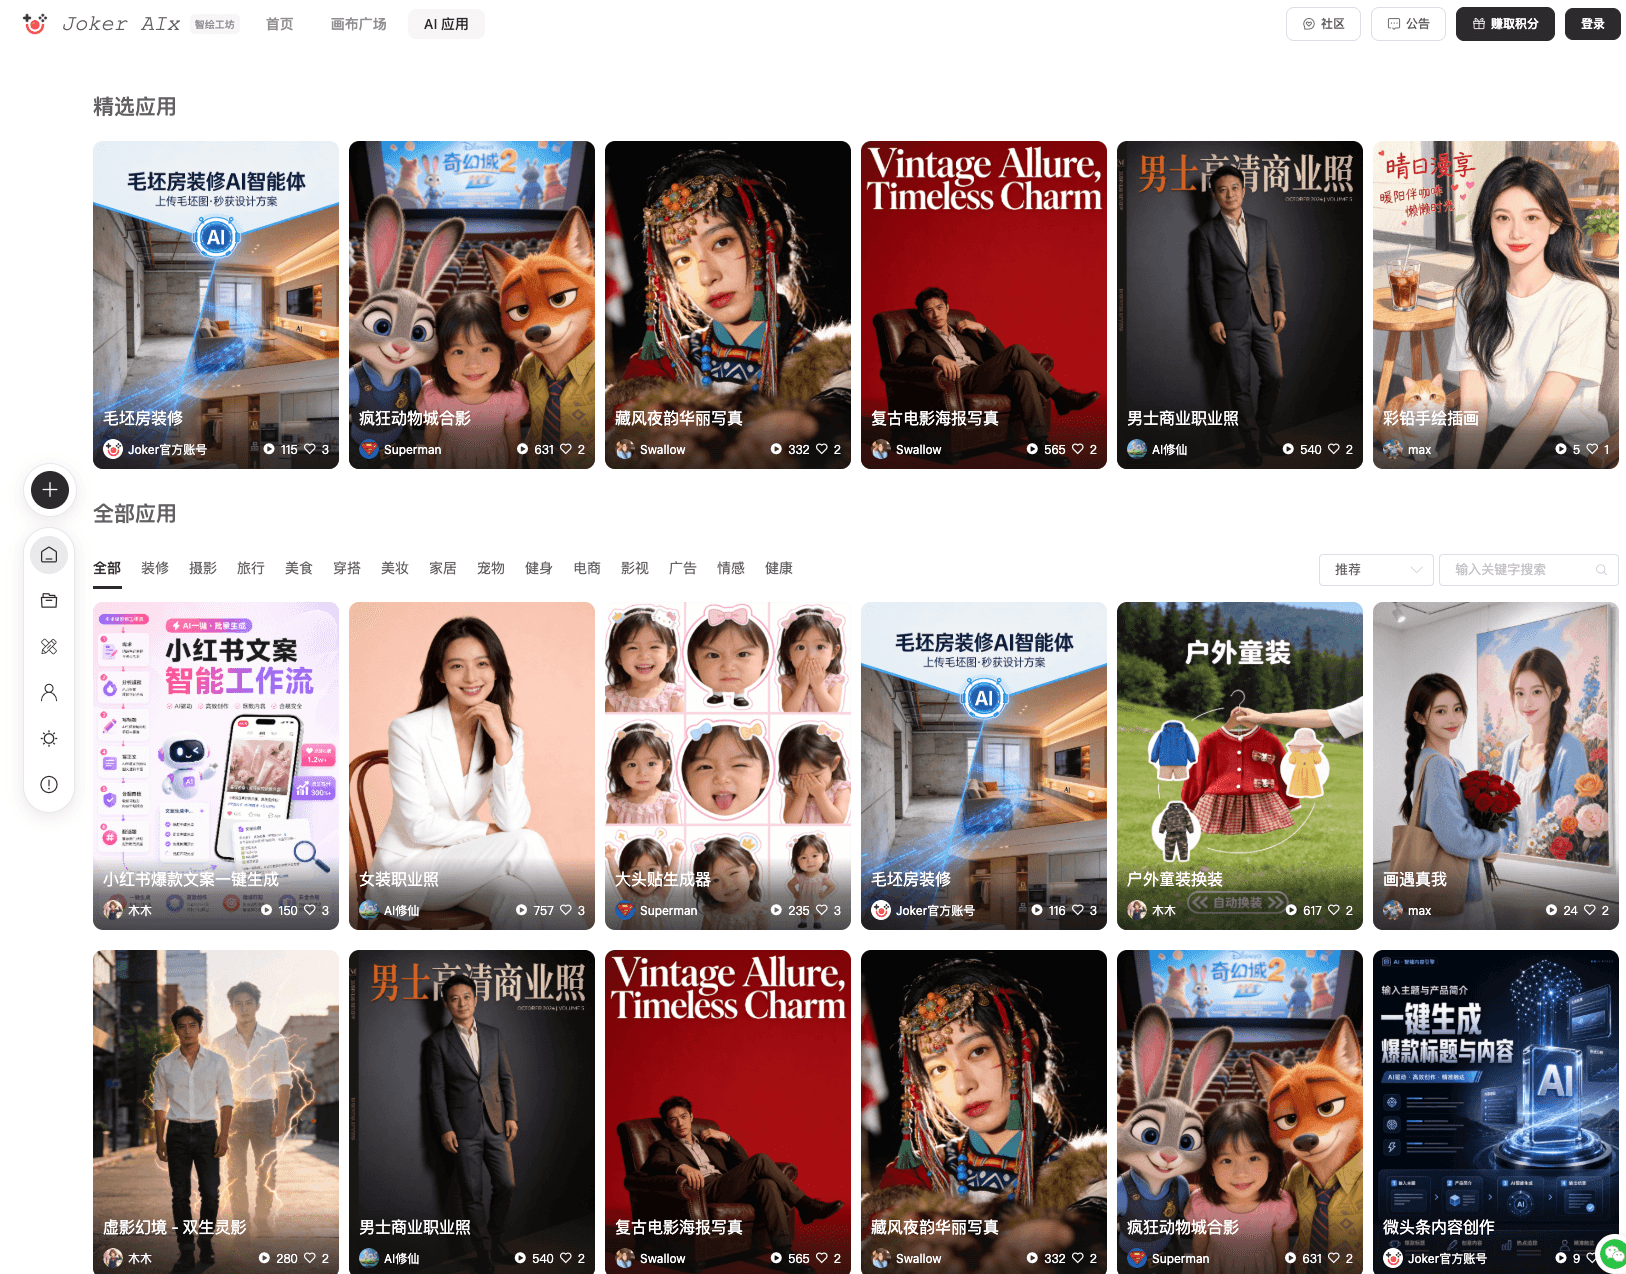Filter apps by the 影视 tab
The width and height of the screenshot is (1626, 1274).
tap(635, 568)
